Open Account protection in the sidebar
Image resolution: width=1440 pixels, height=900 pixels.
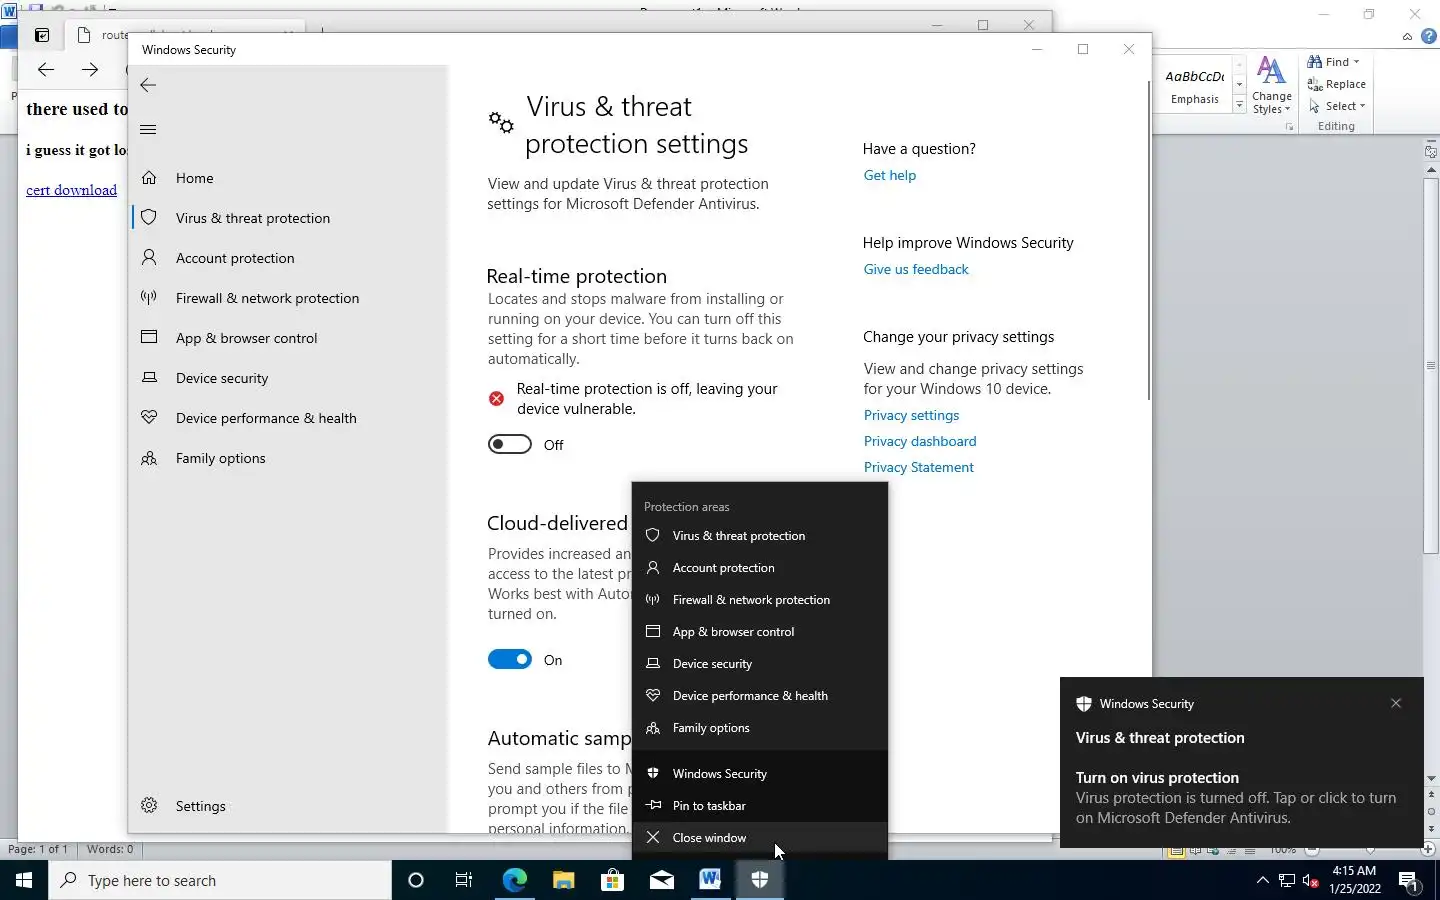(290, 258)
